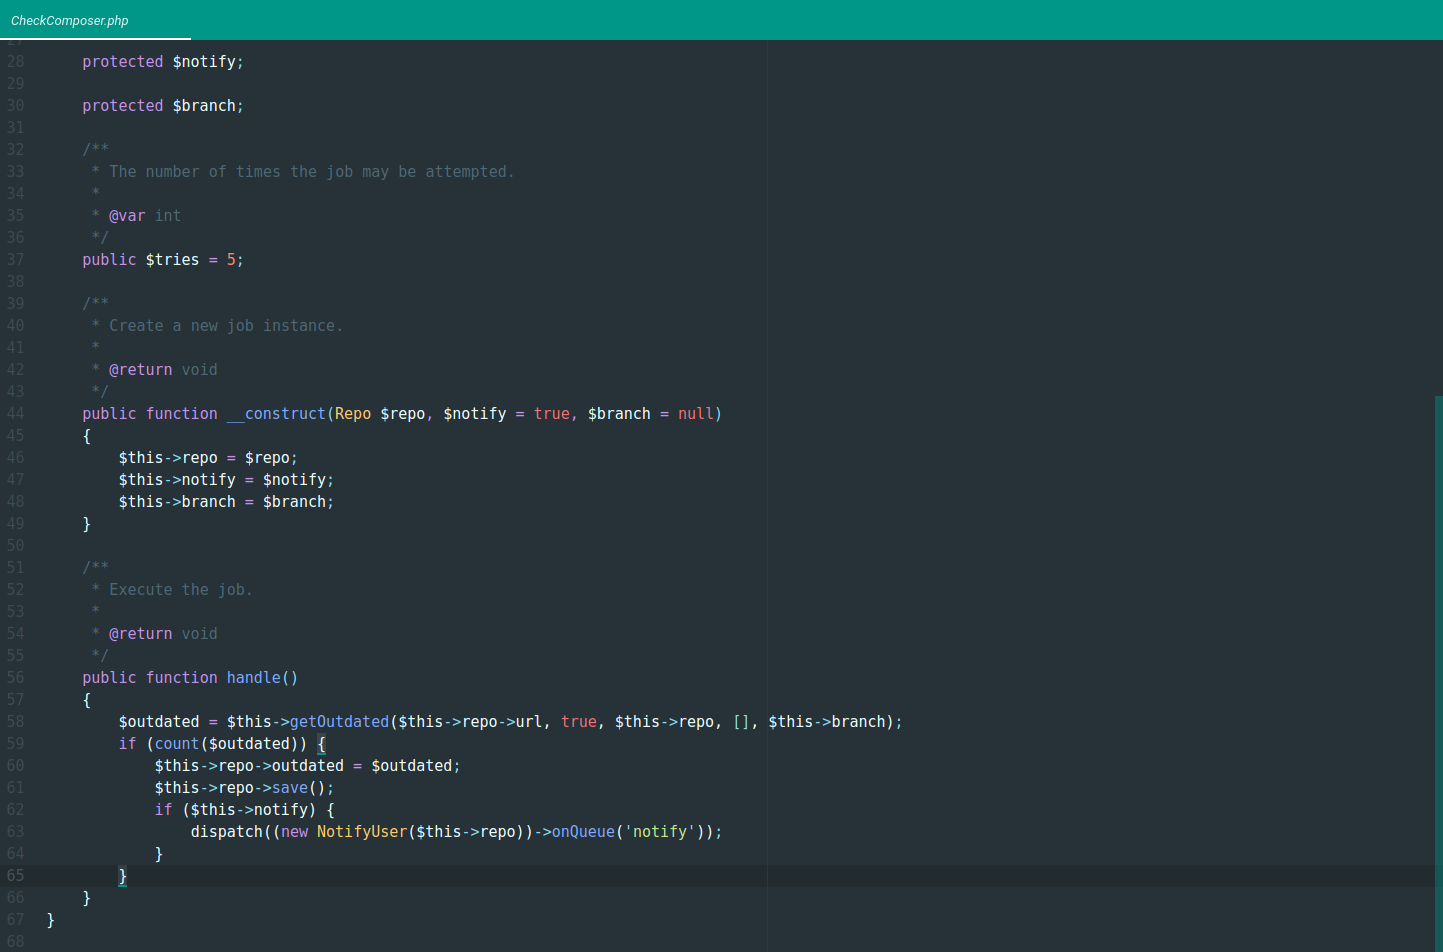Click the save() call on line 61

click(x=290, y=787)
